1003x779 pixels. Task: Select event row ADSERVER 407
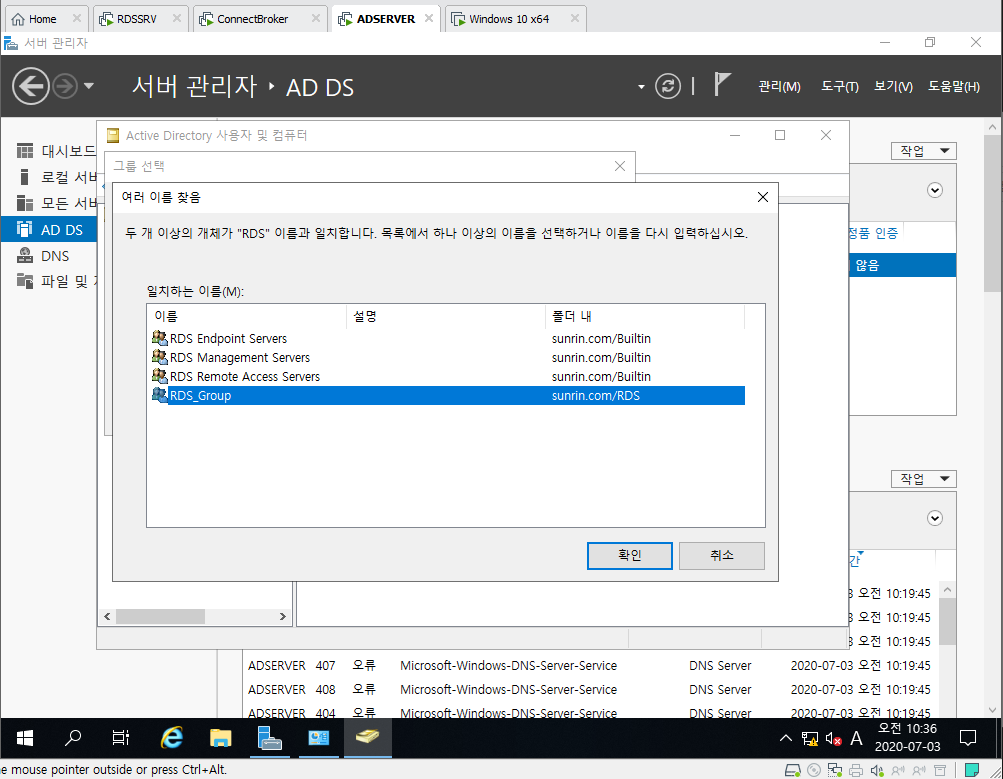(x=588, y=666)
